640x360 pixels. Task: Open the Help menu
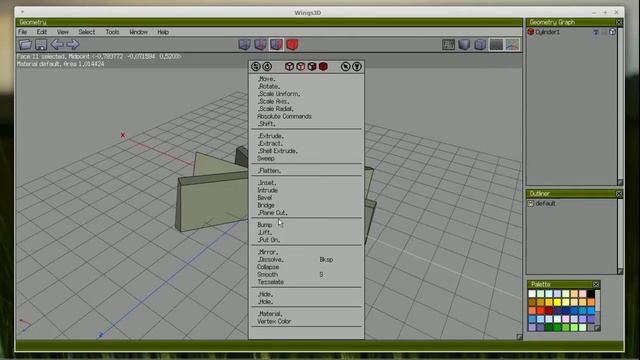point(163,32)
